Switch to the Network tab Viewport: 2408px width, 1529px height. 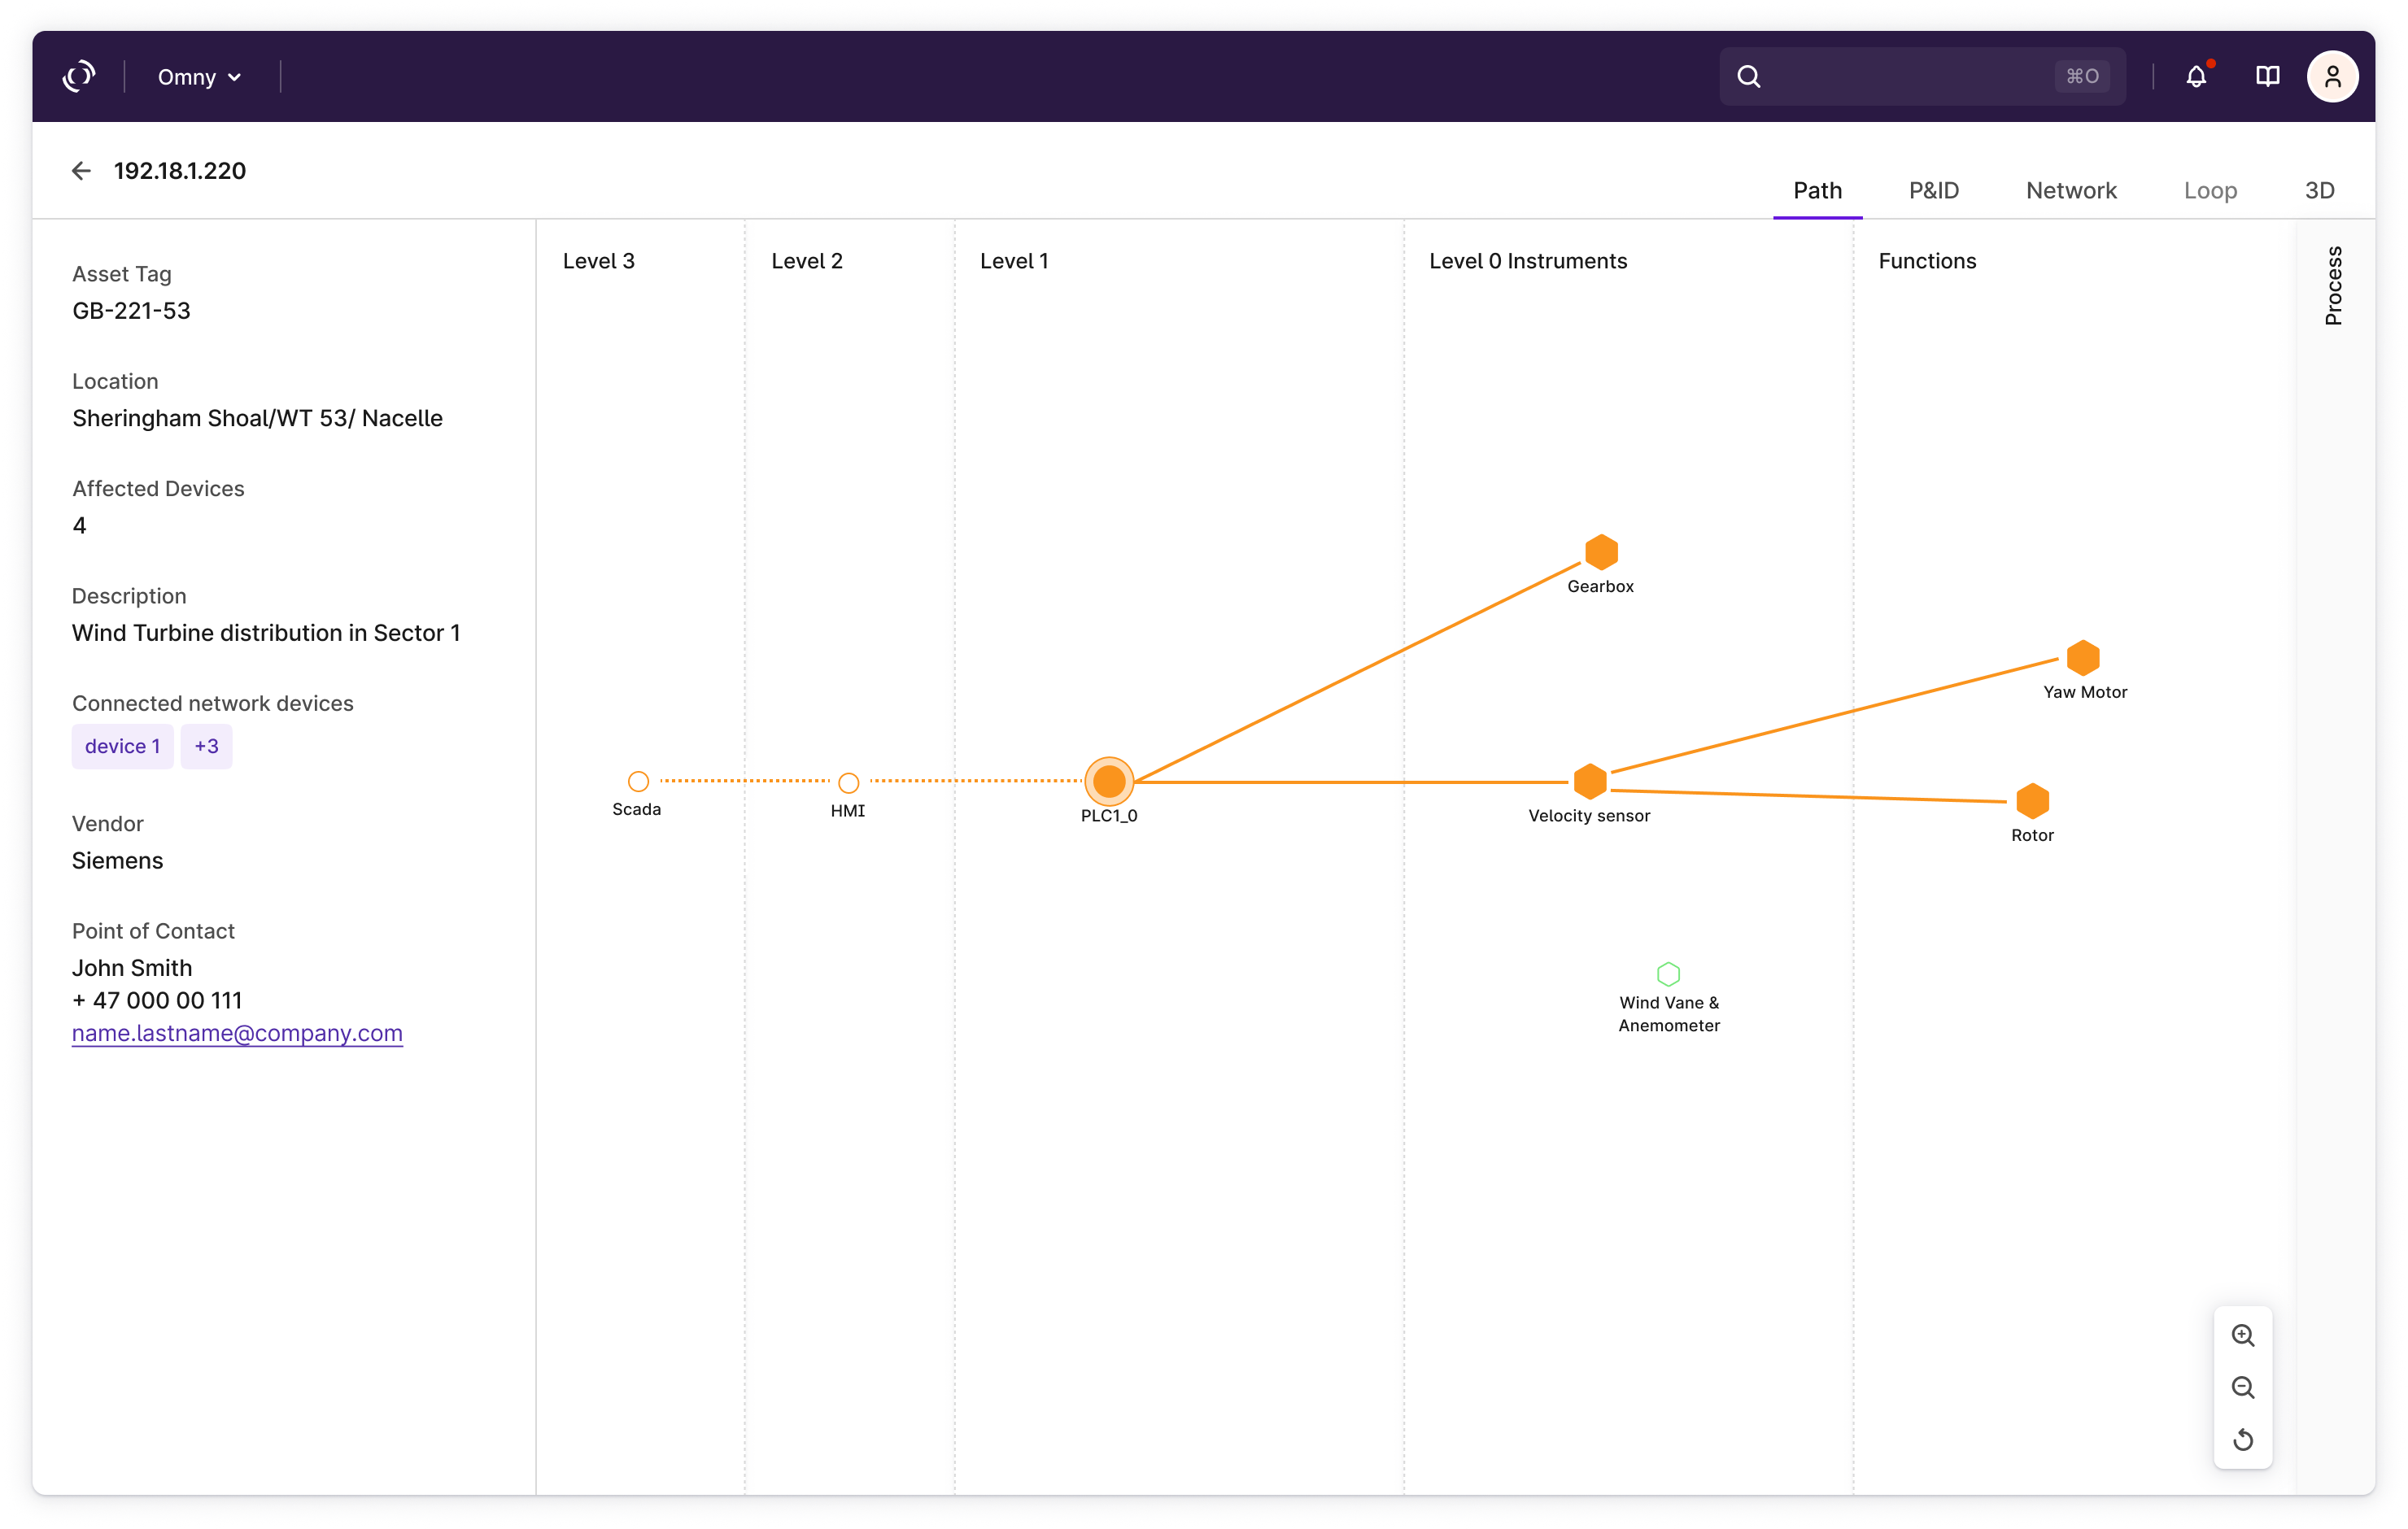(2071, 190)
